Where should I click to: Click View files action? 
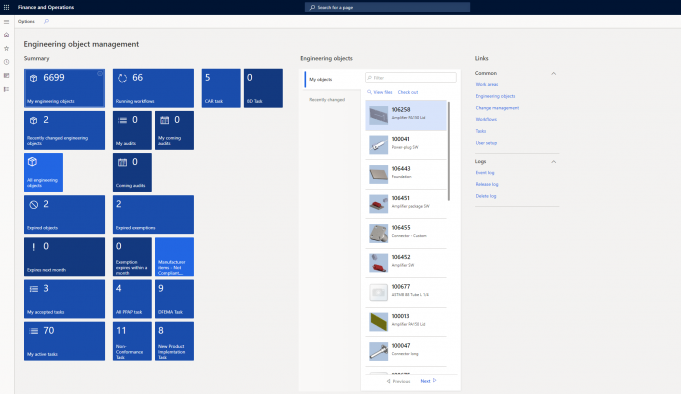[x=380, y=92]
